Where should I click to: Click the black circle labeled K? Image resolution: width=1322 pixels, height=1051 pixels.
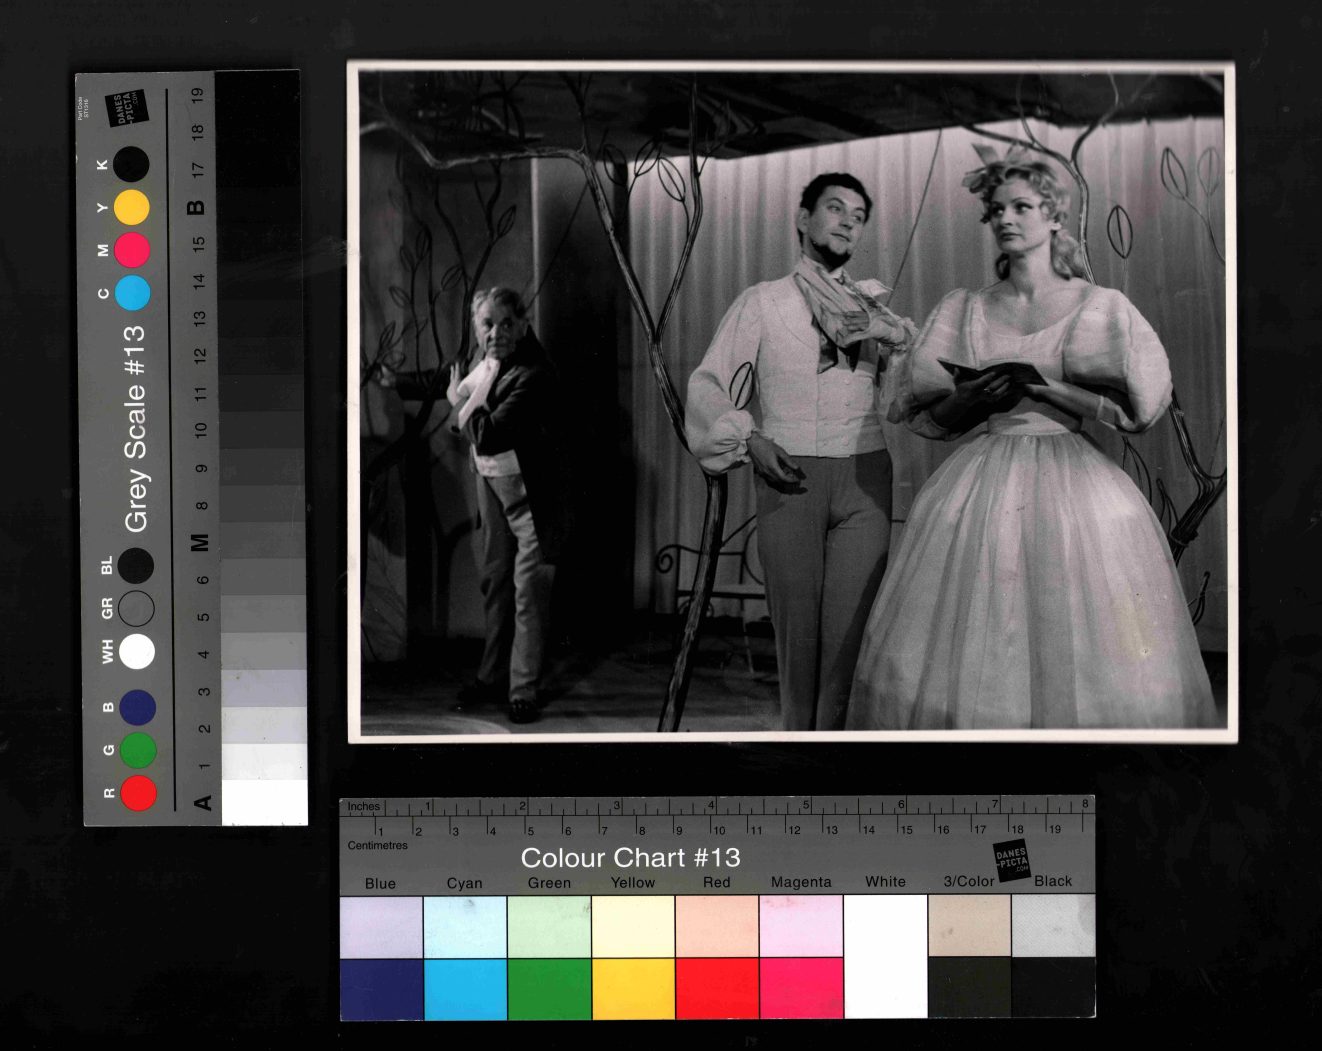tap(131, 163)
